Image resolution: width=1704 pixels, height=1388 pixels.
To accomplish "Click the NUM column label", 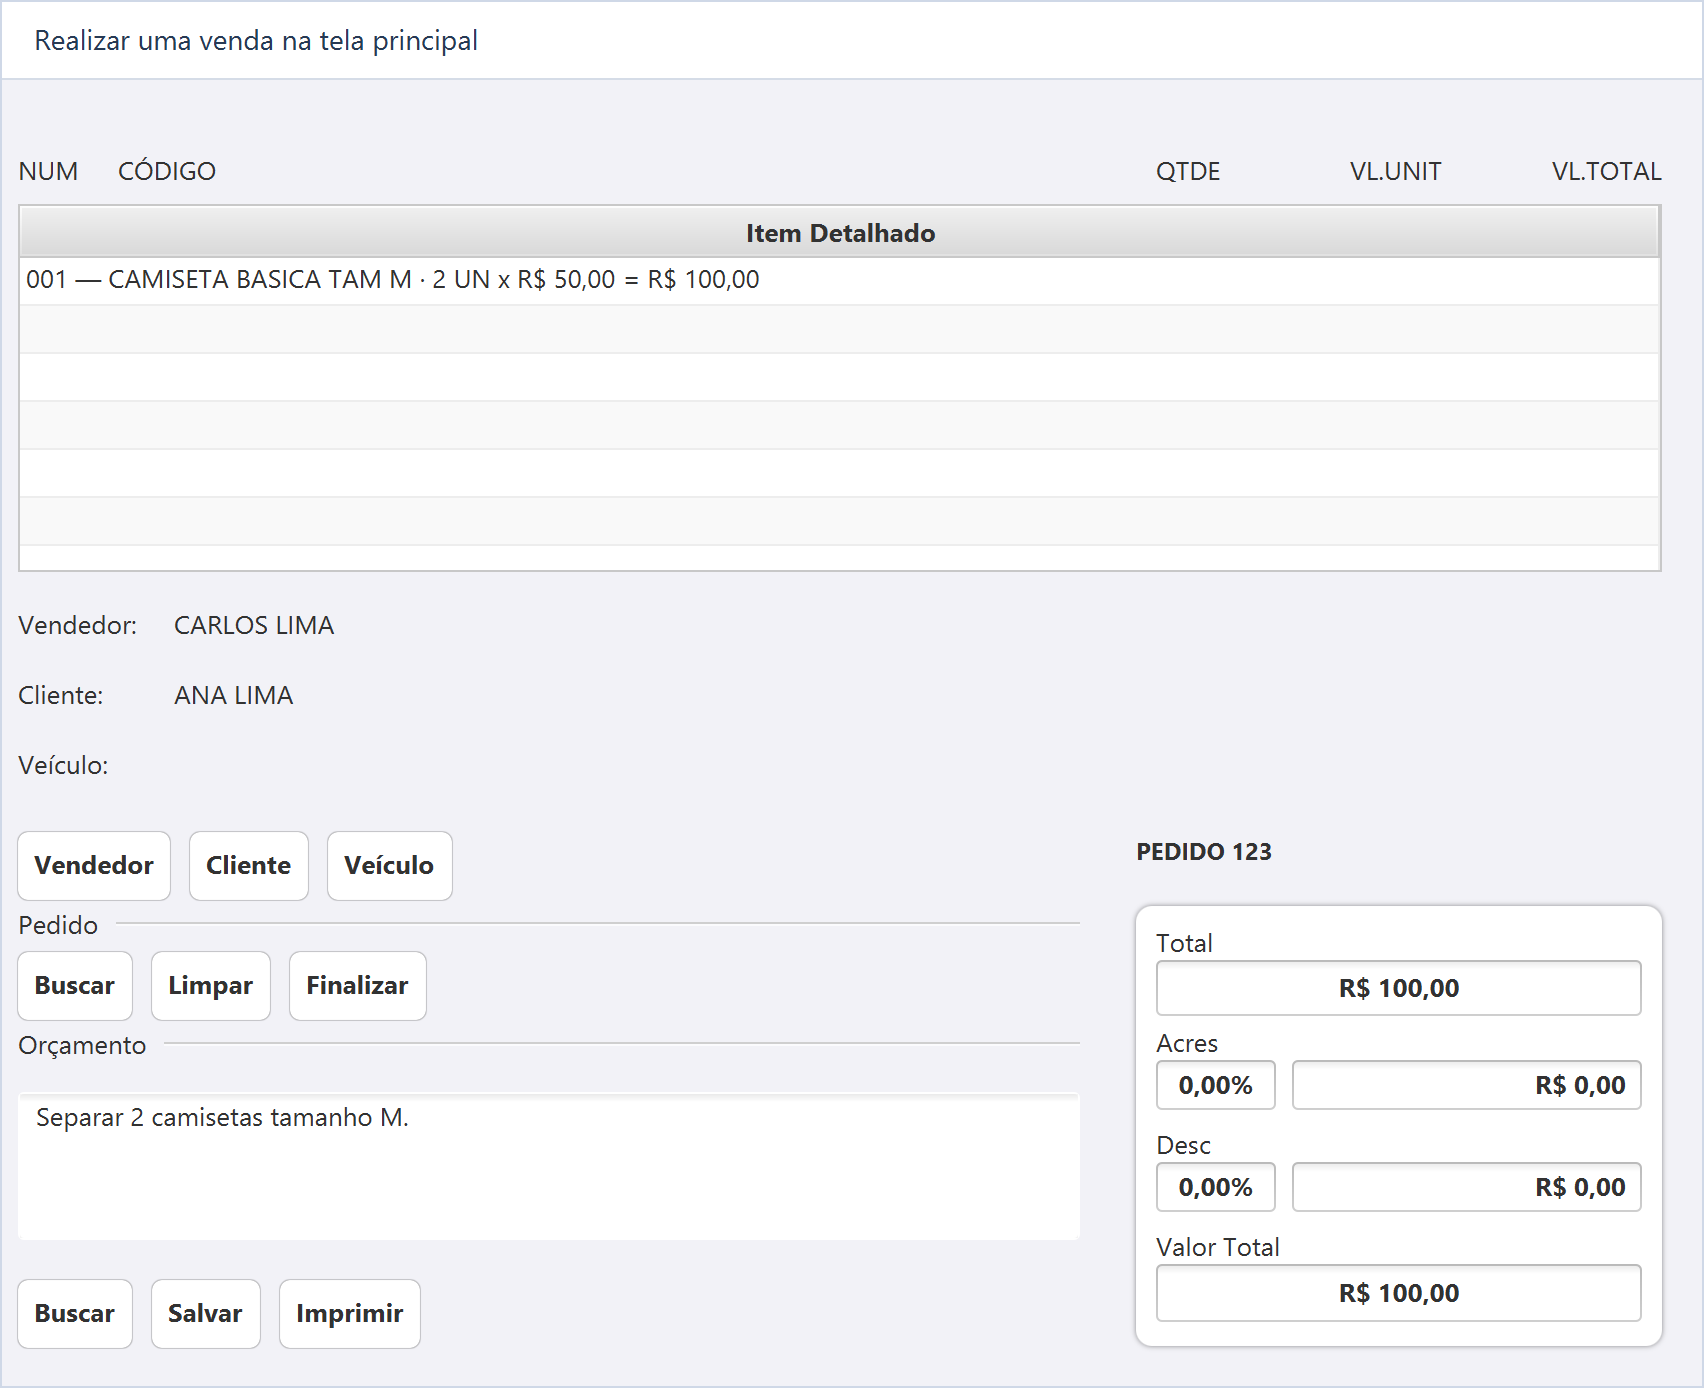I will pyautogui.click(x=48, y=172).
